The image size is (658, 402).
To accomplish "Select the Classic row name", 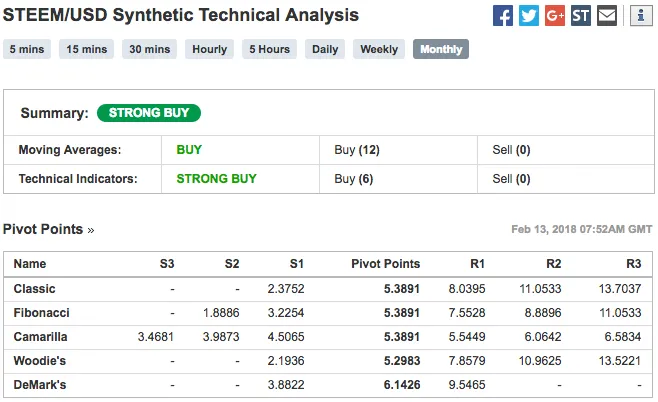I will point(34,289).
